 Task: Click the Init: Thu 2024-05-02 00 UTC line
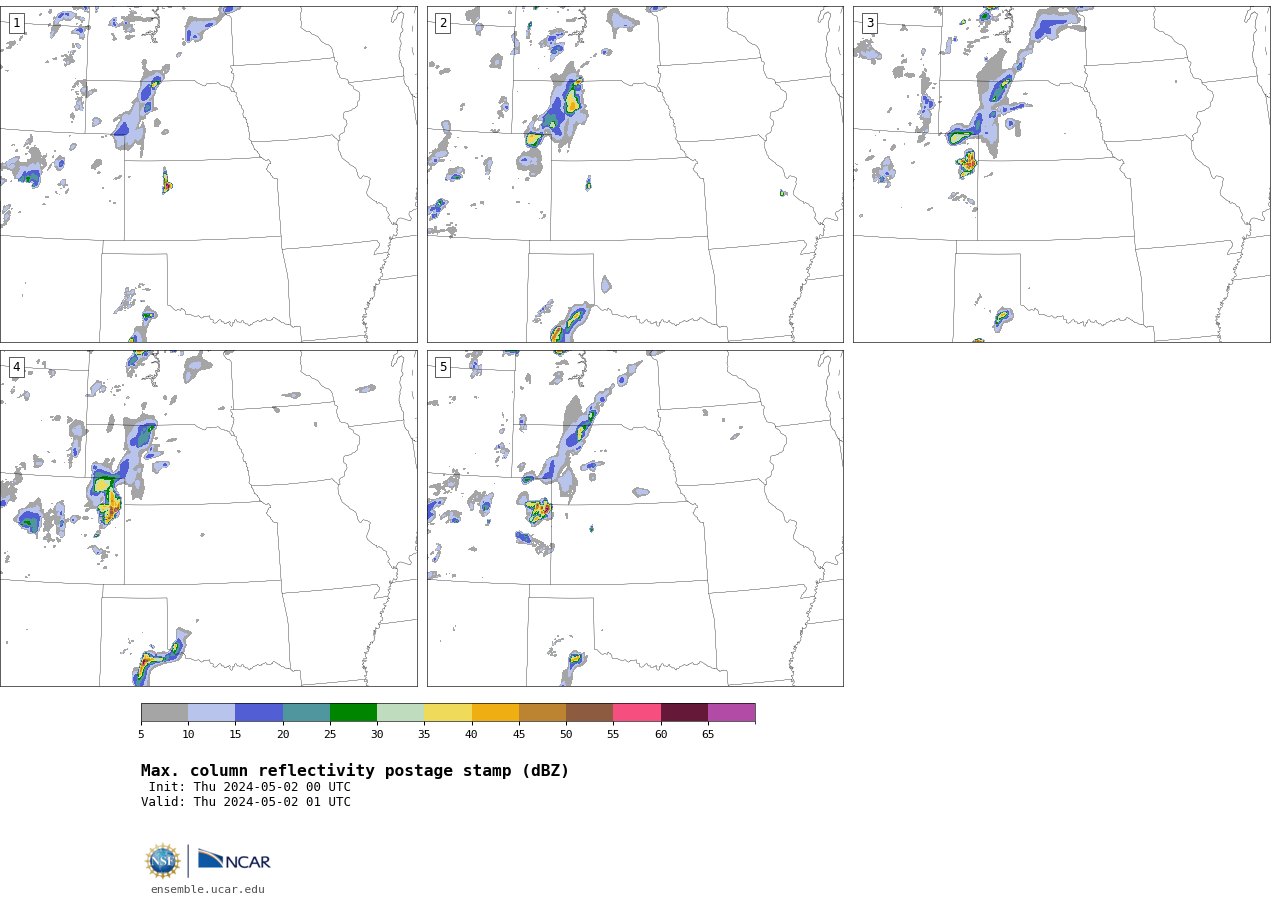pyautogui.click(x=250, y=787)
